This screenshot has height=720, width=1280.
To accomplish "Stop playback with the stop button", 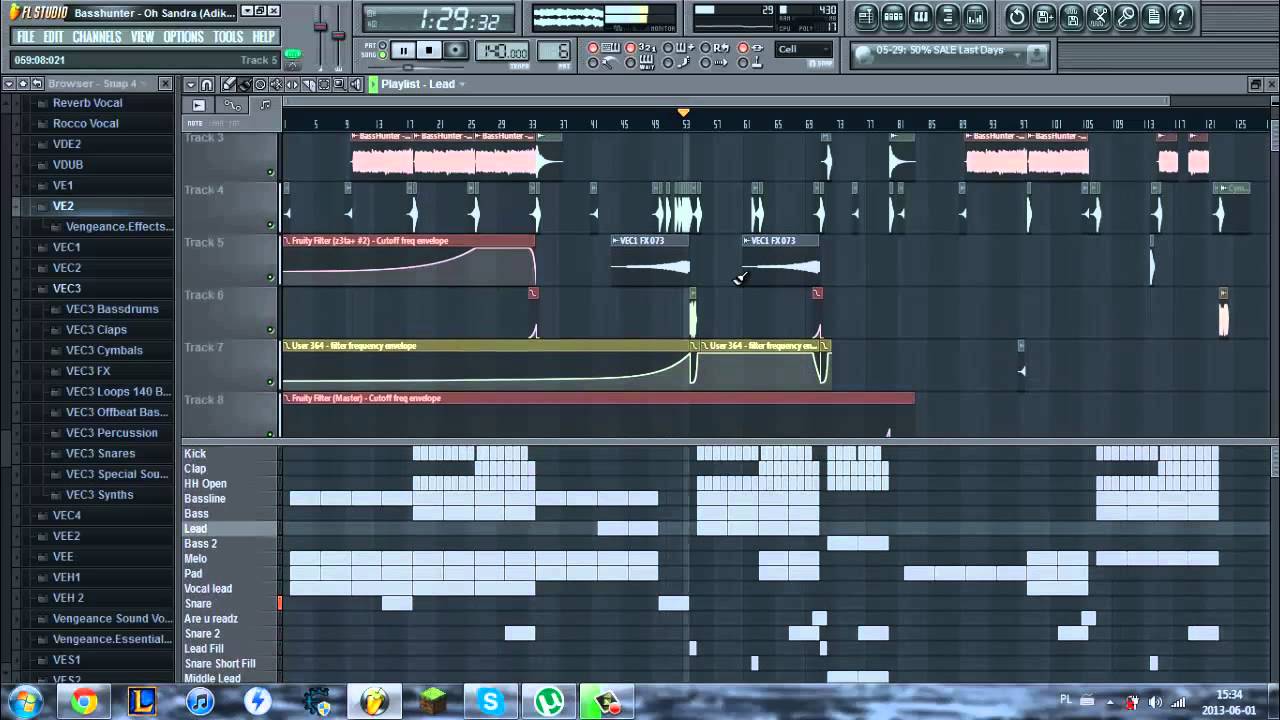I will (429, 50).
